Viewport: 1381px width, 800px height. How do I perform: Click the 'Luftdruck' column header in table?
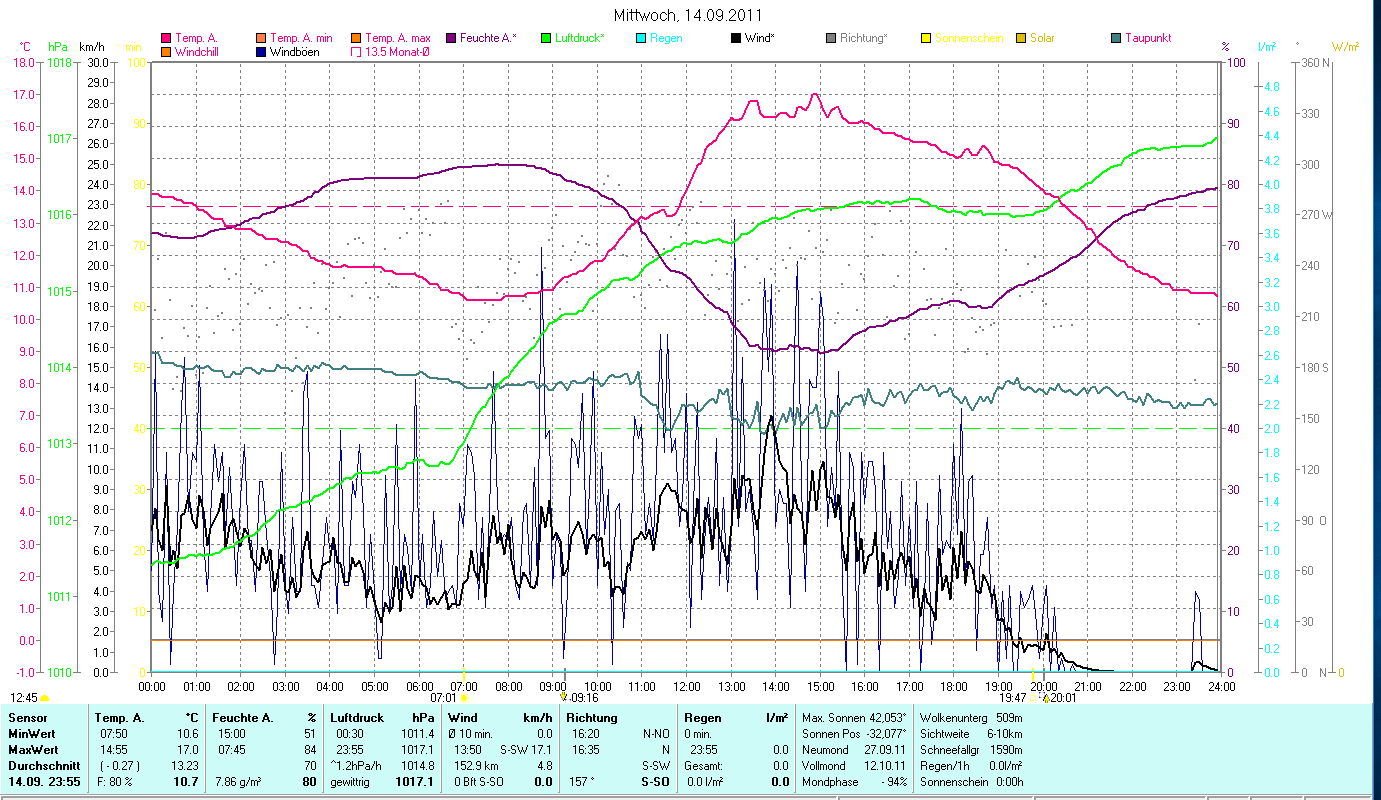click(357, 718)
